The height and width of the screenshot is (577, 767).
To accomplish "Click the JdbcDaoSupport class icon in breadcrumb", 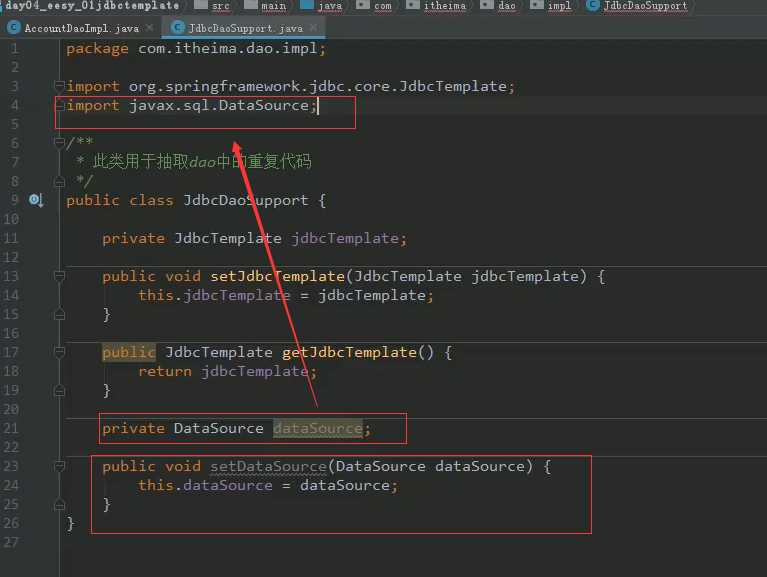I will point(593,5).
